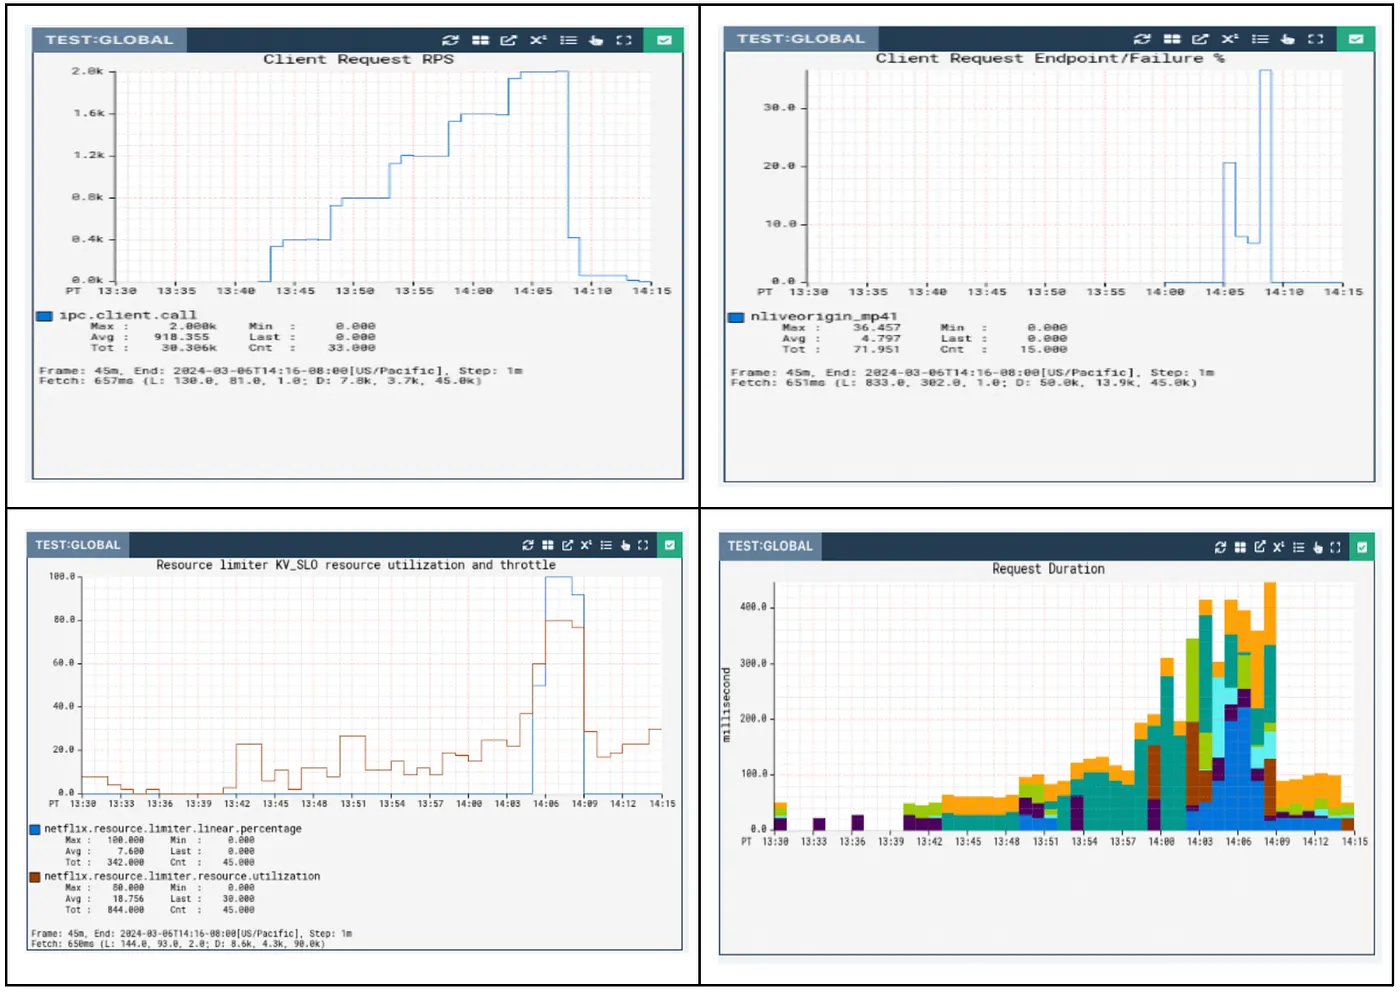Viewport: 1400px width, 994px height.
Task: Refresh the Request Duration panel
Action: pos(1220,547)
